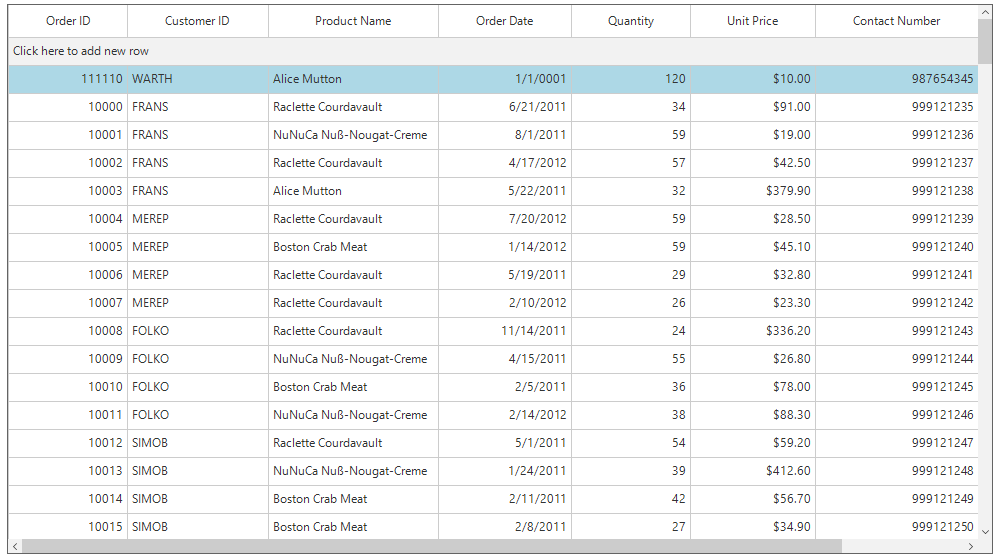Click contact number 987654345
999x557 pixels.
click(896, 79)
